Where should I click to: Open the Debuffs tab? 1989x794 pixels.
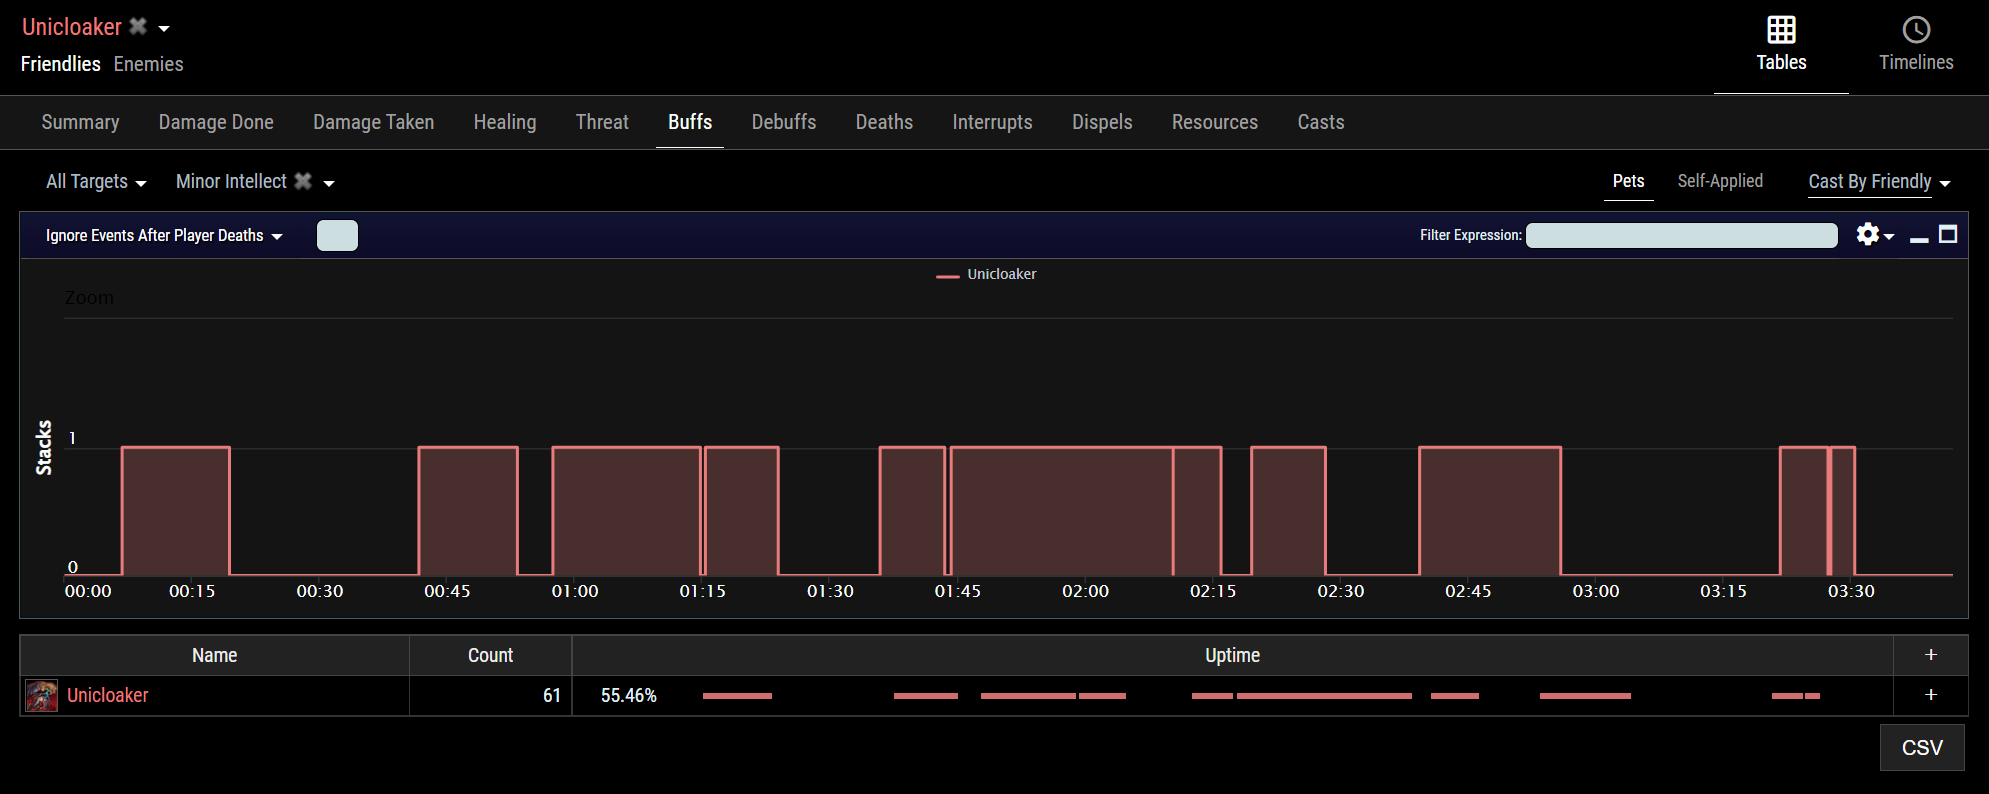tap(784, 122)
